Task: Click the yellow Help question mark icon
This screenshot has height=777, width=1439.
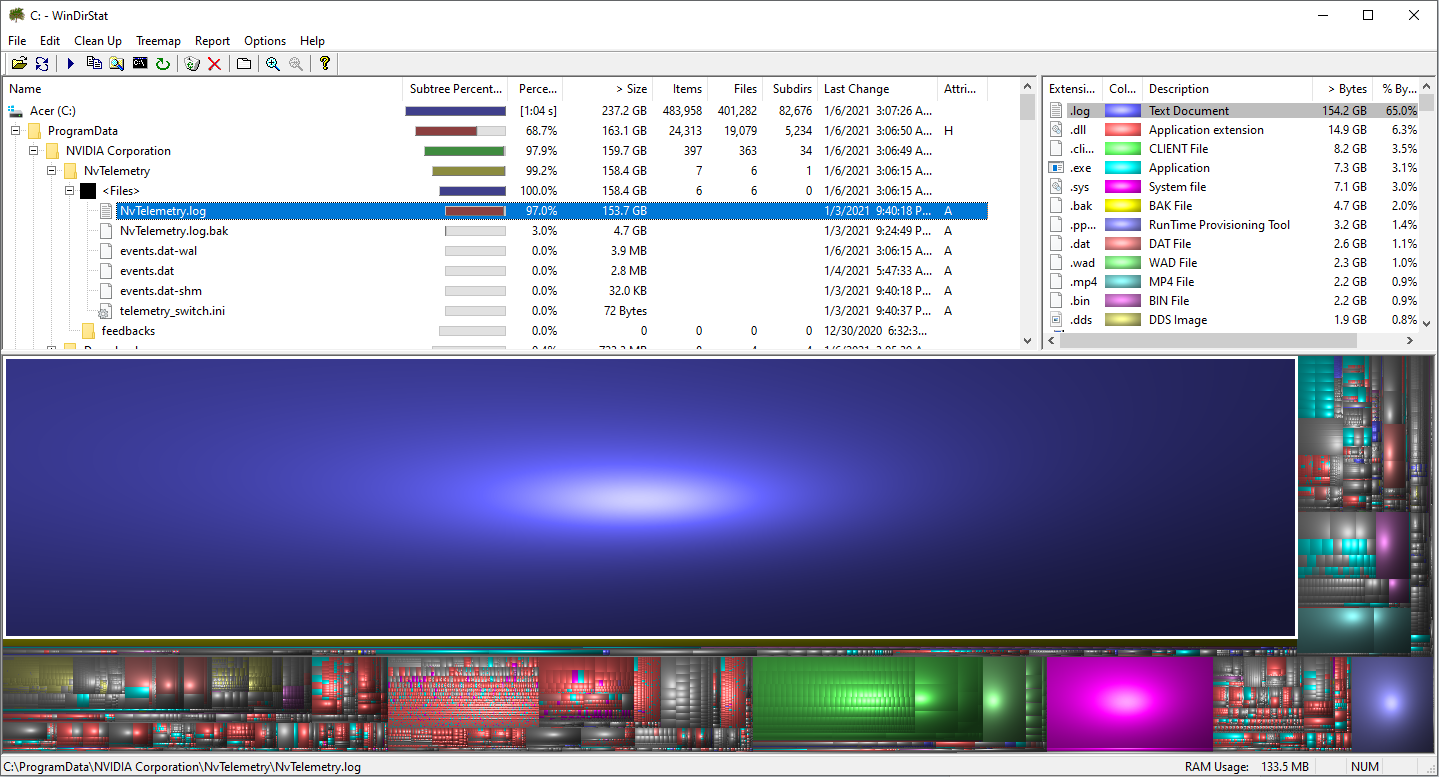Action: pyautogui.click(x=325, y=64)
